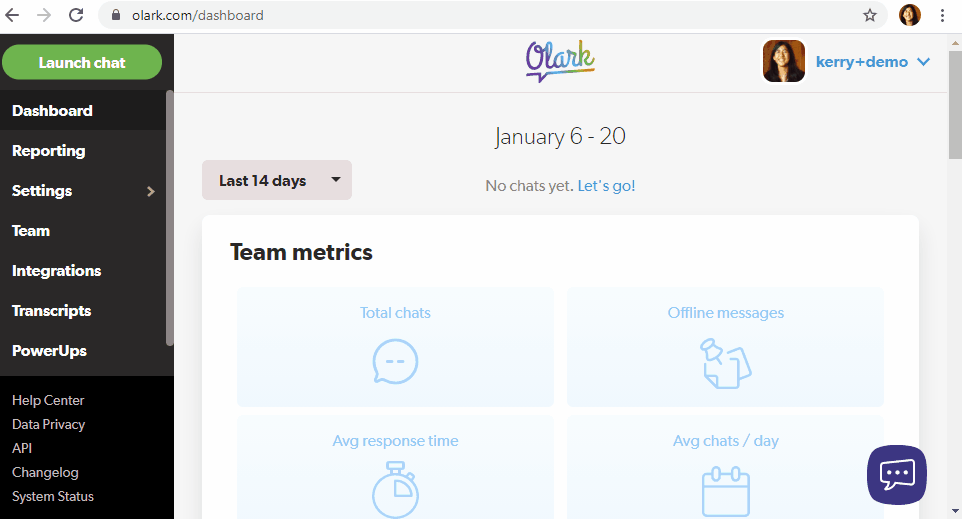Select Integrations in the sidebar
This screenshot has height=519, width=962.
coord(56,271)
